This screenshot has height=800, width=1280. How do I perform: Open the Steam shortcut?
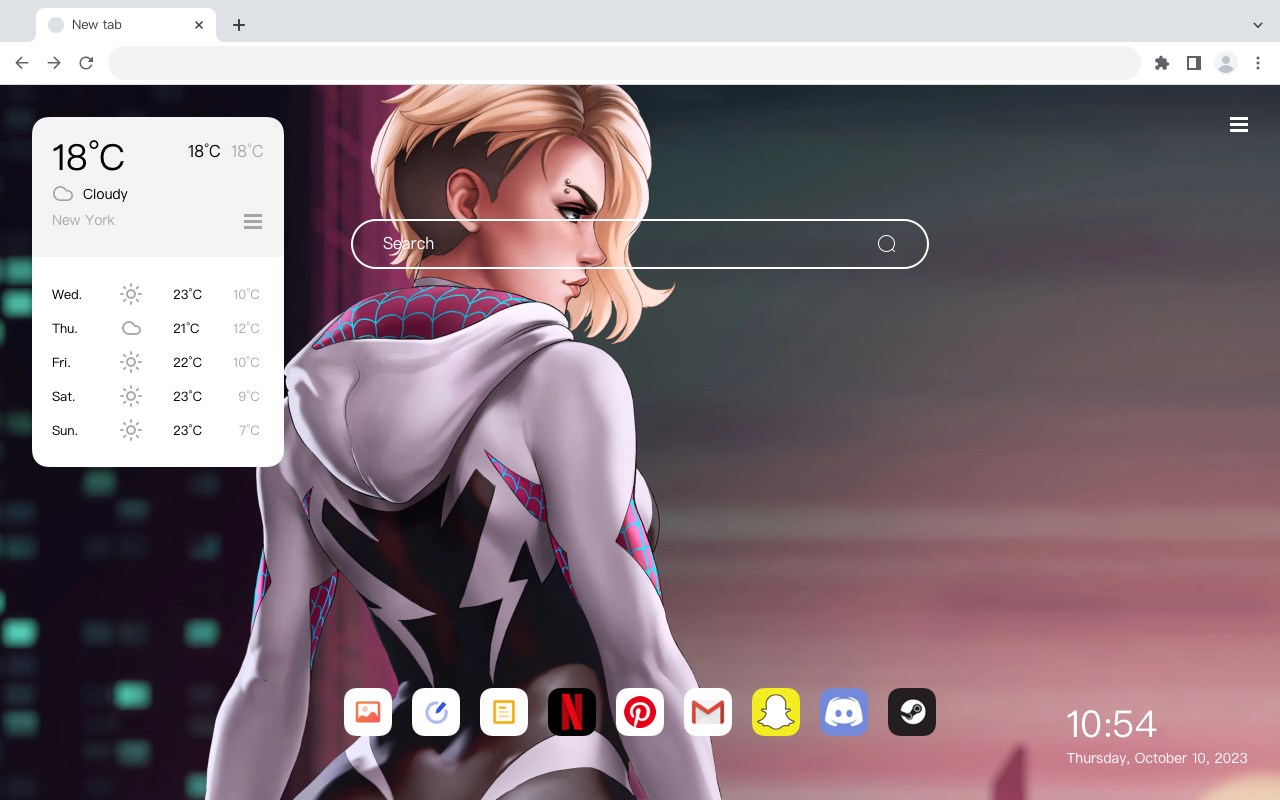[x=912, y=712]
